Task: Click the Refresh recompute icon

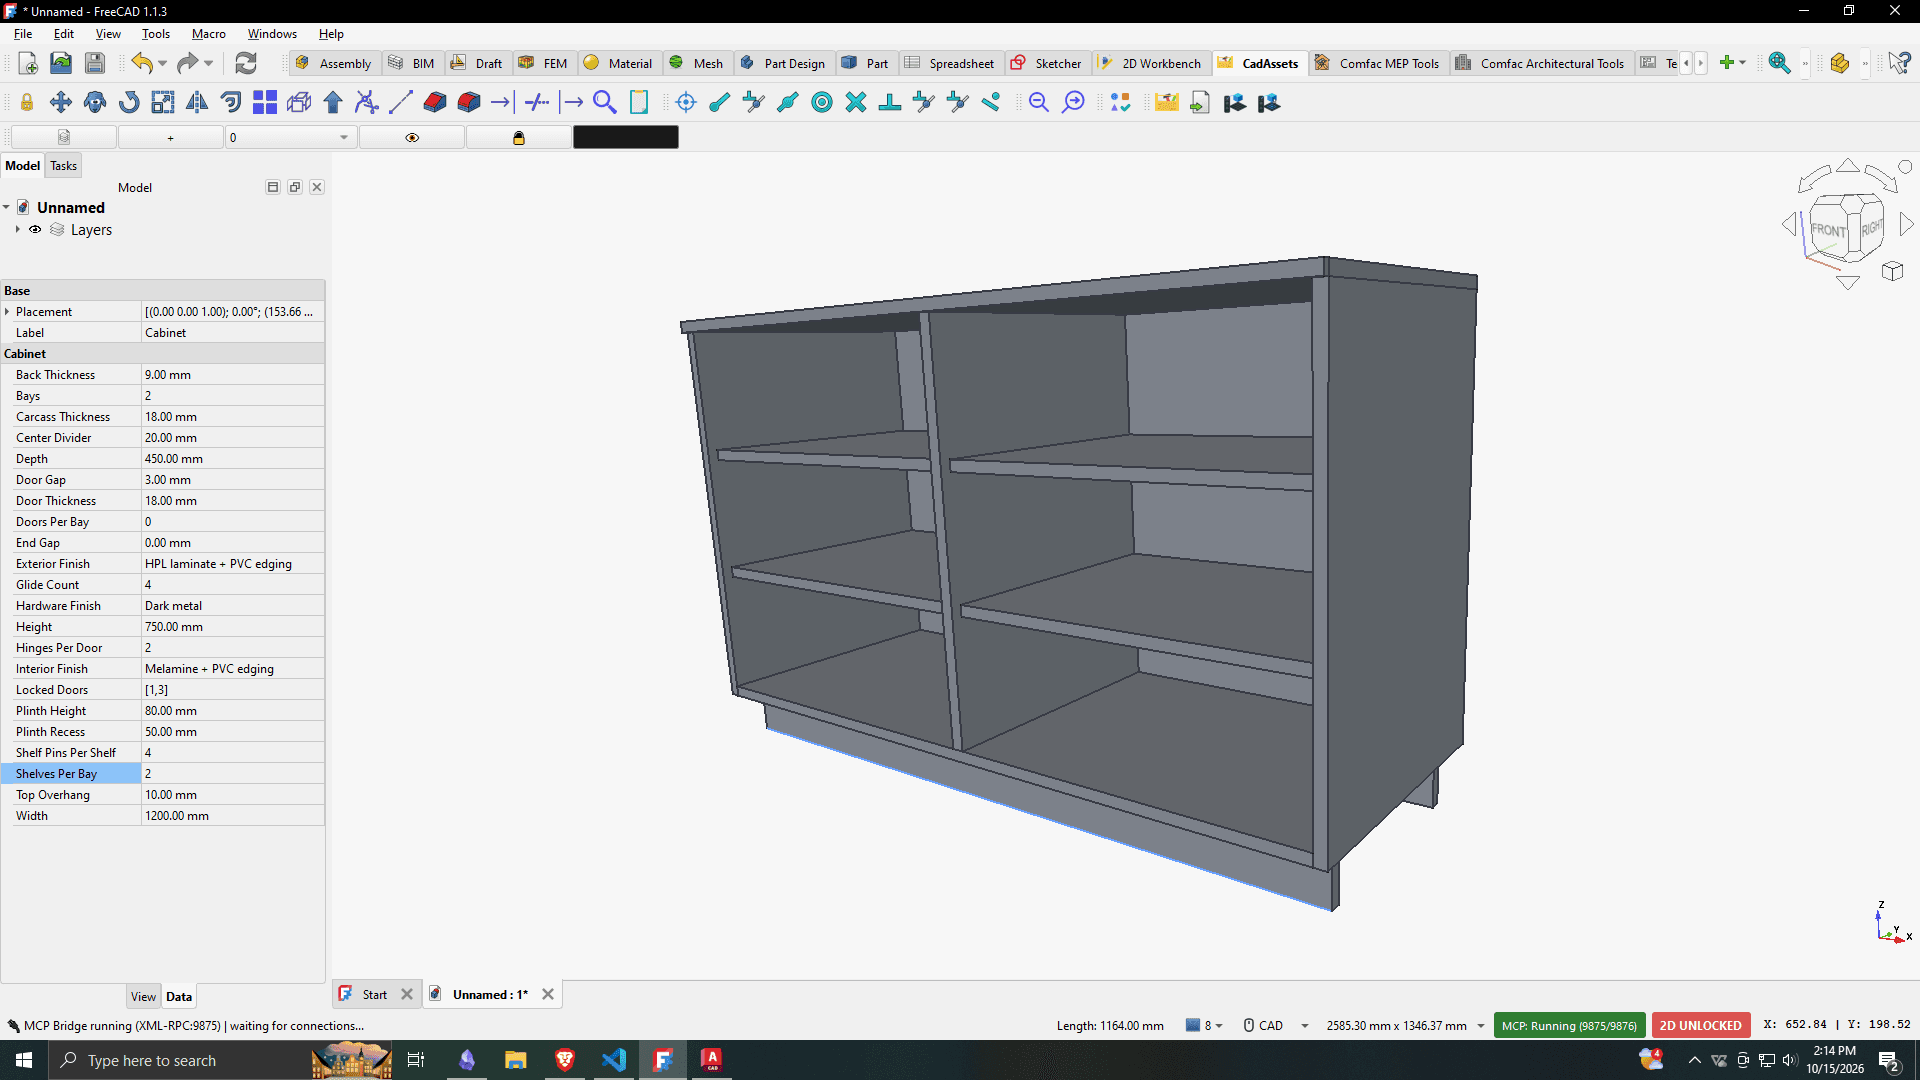Action: point(245,63)
